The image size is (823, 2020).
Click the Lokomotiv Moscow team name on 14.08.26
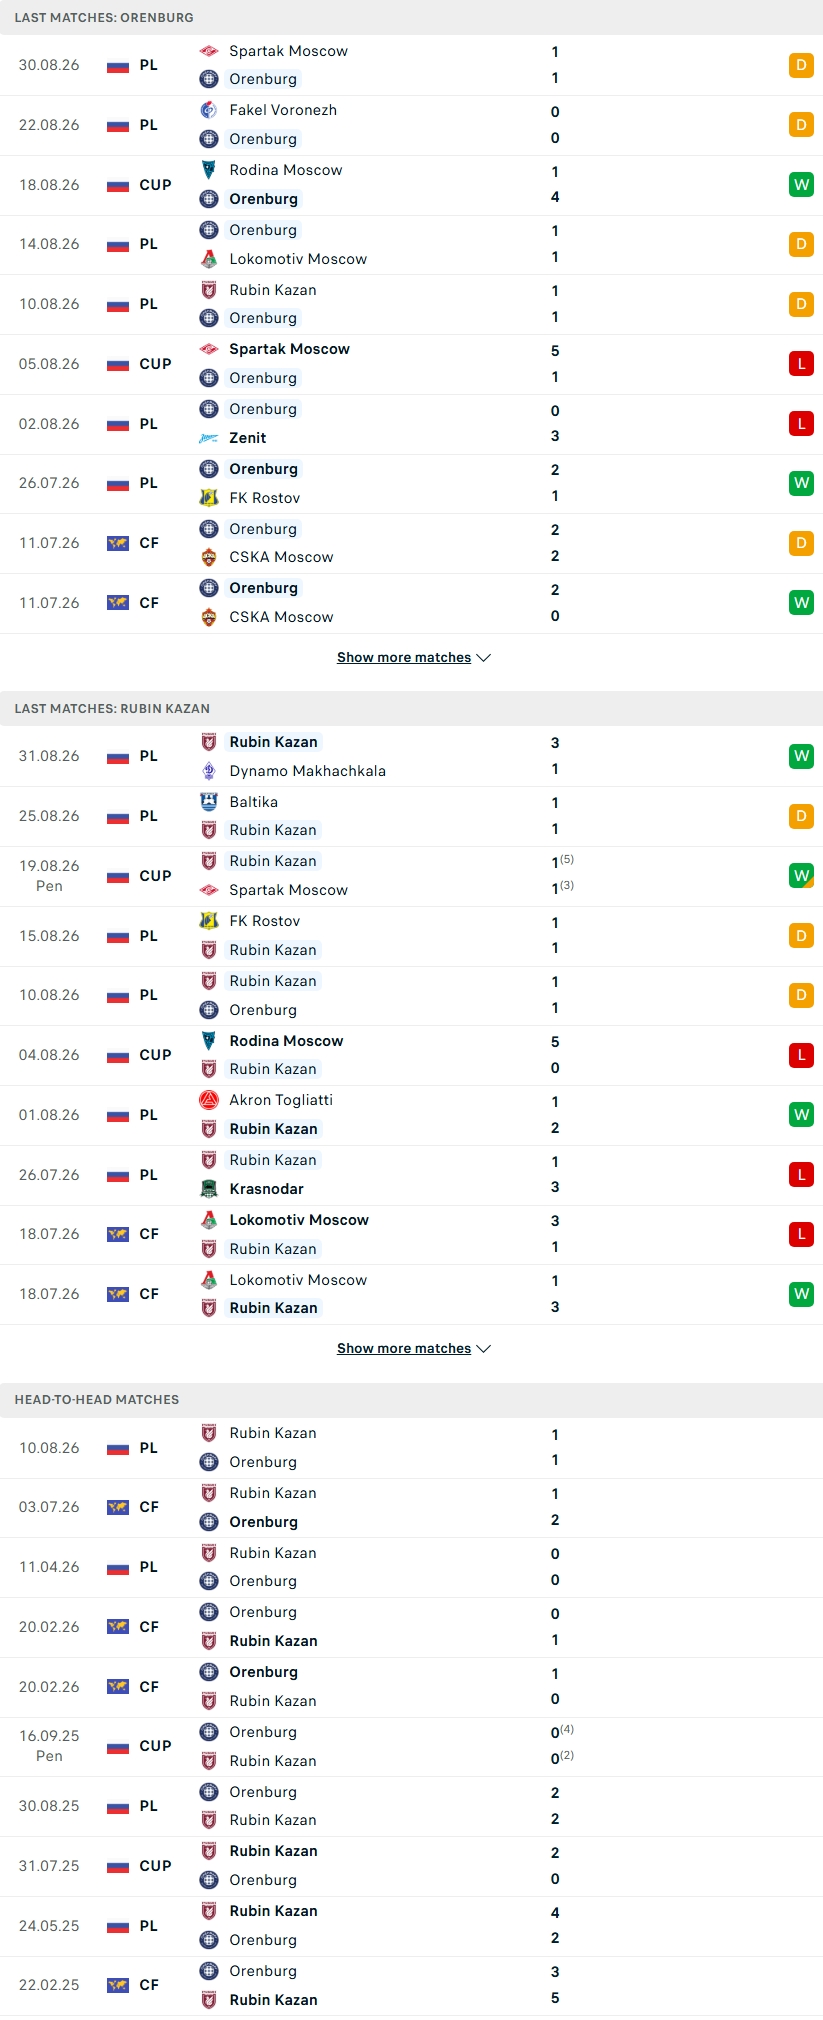point(298,259)
